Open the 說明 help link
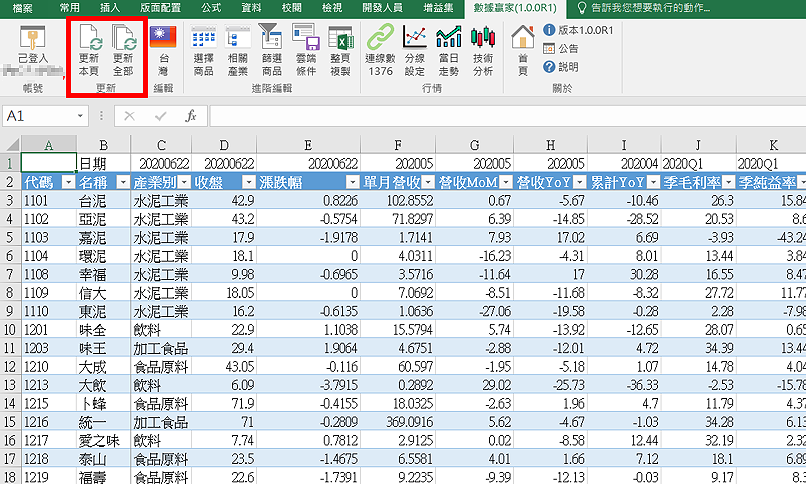The width and height of the screenshot is (806, 484). tap(567, 67)
